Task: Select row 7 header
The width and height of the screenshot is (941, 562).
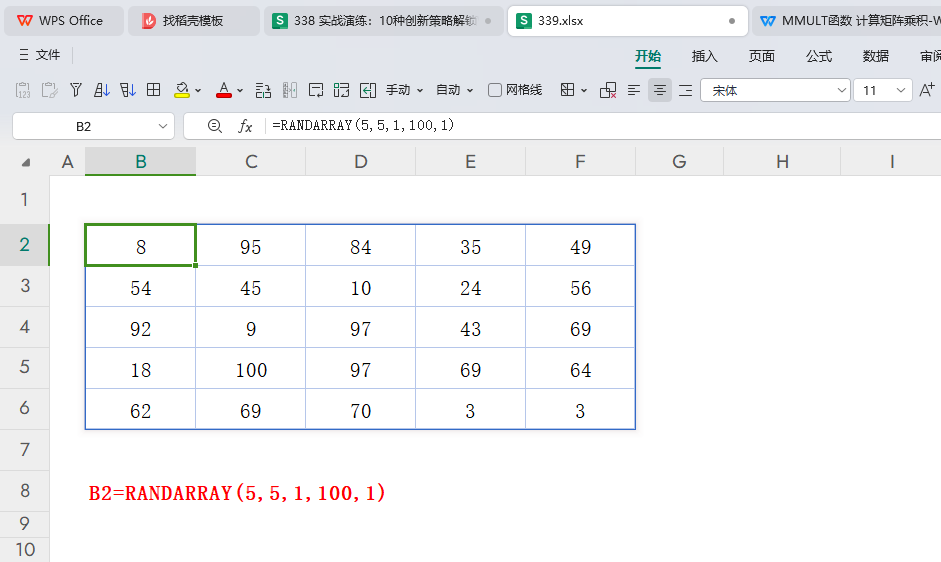Action: click(25, 449)
